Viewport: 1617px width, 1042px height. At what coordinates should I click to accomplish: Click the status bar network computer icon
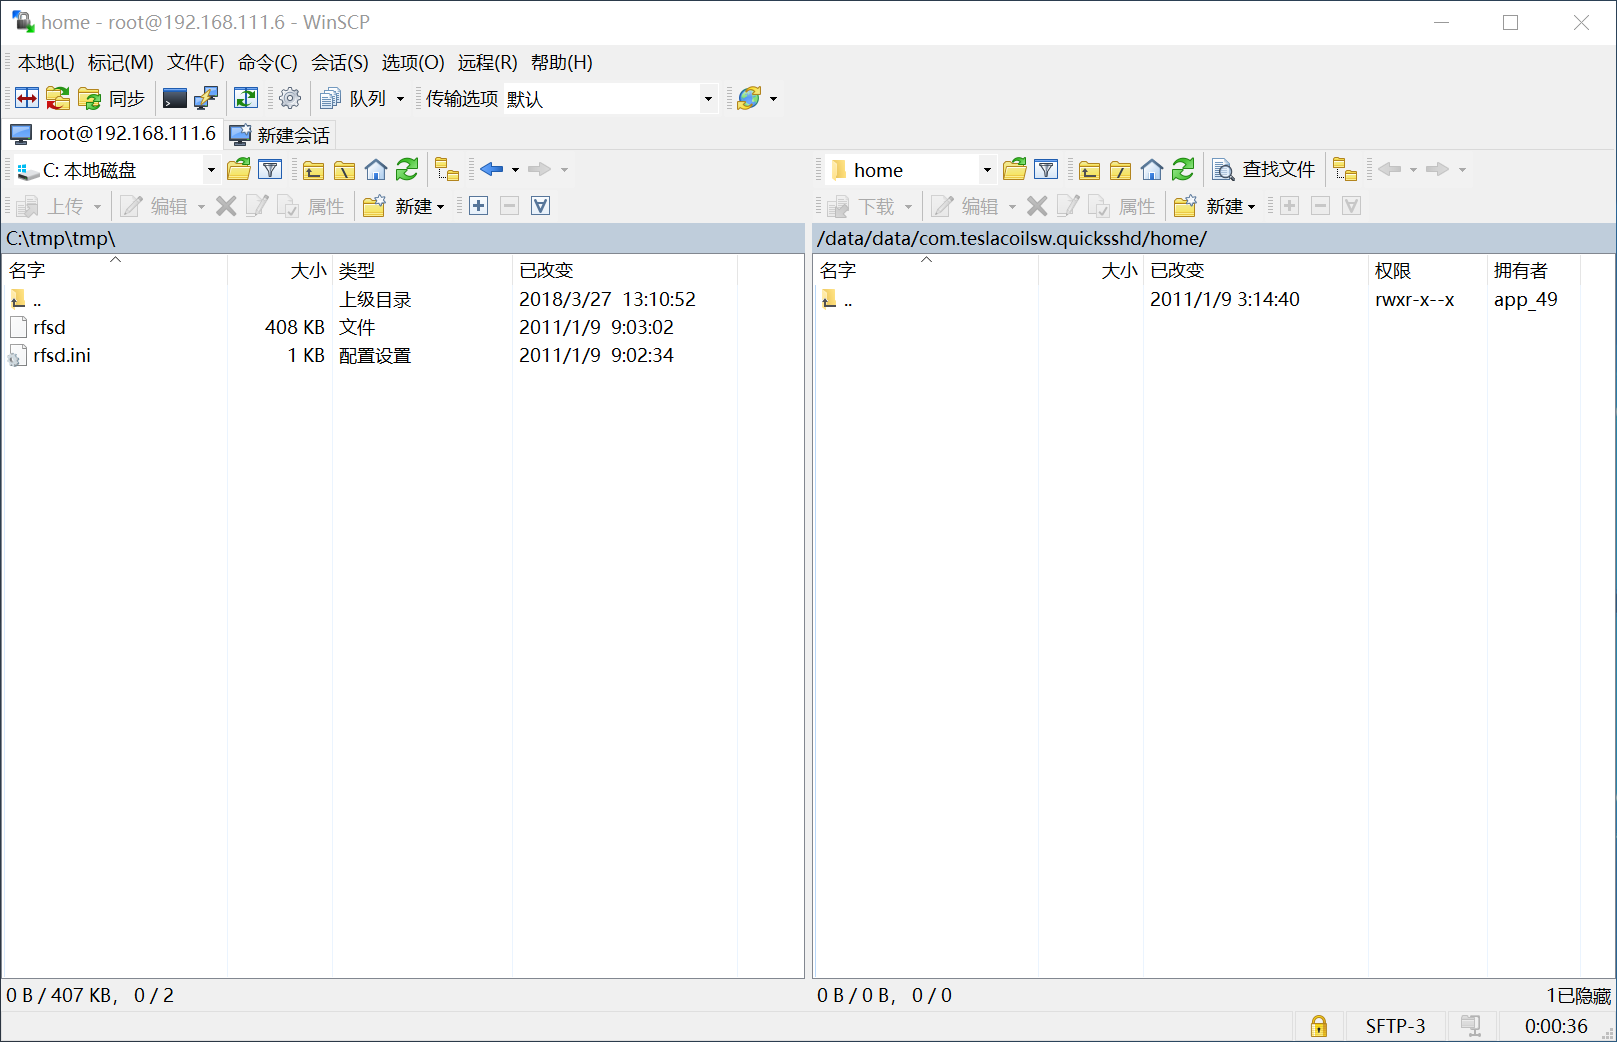(x=1471, y=1026)
